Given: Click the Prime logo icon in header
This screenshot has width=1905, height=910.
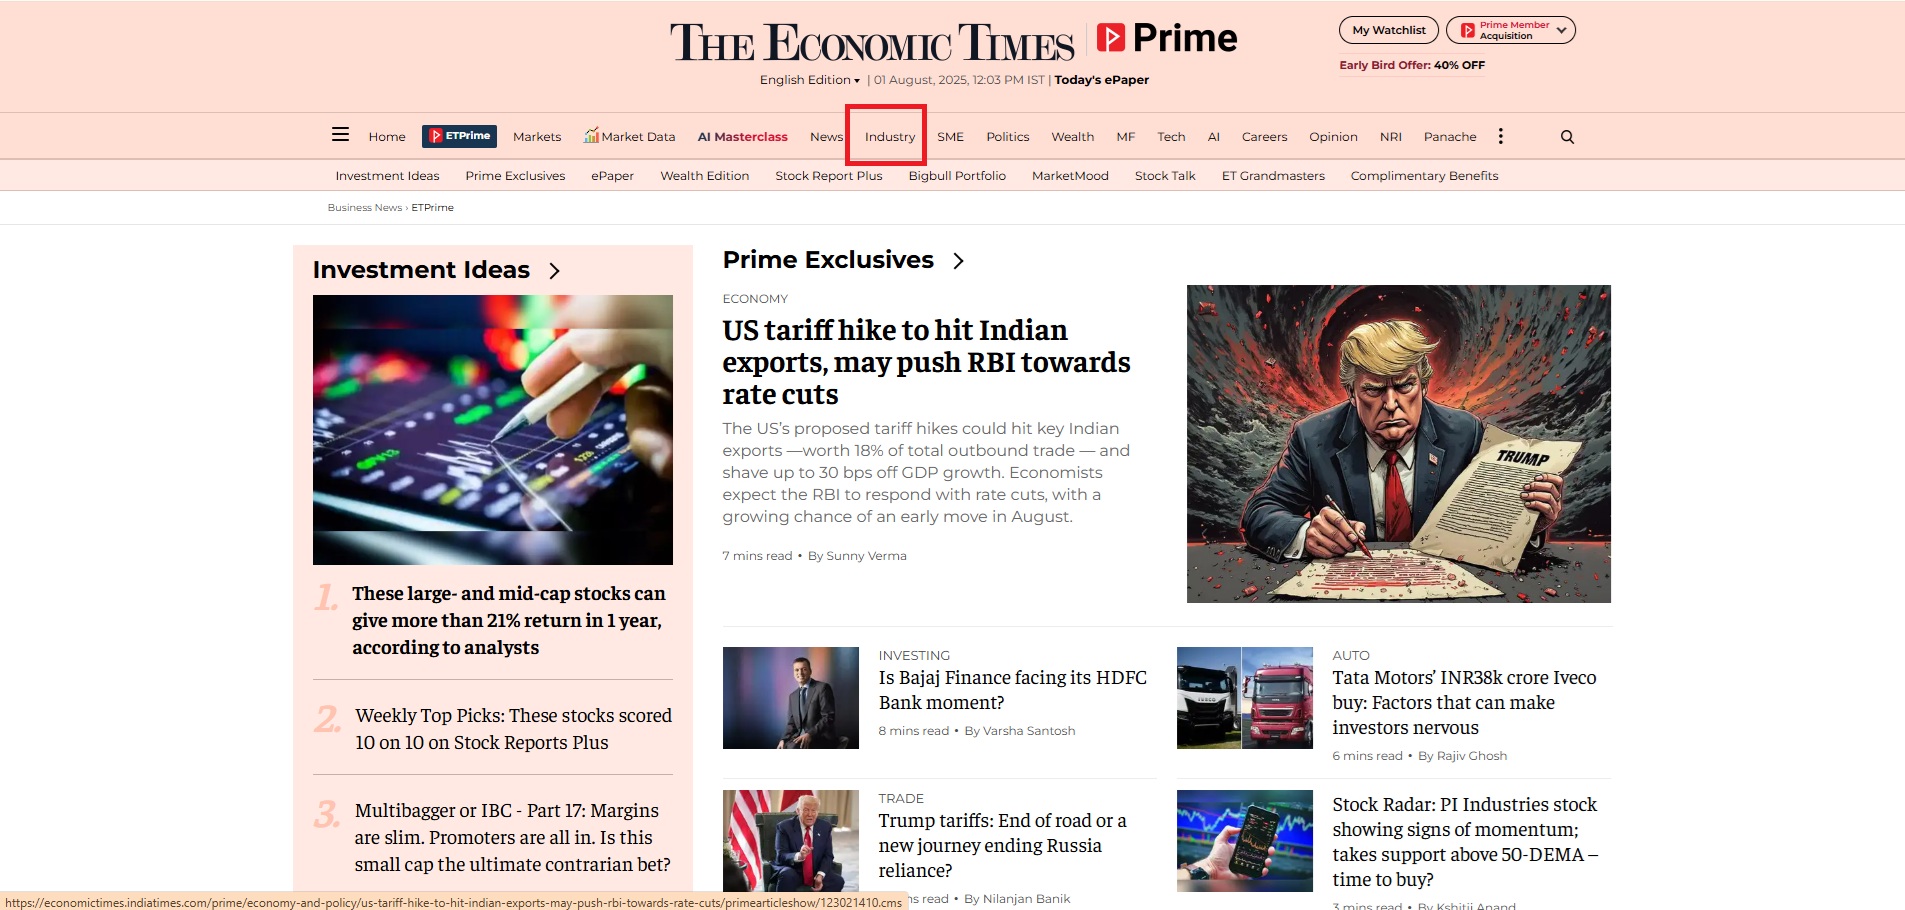Looking at the screenshot, I should pos(1110,38).
